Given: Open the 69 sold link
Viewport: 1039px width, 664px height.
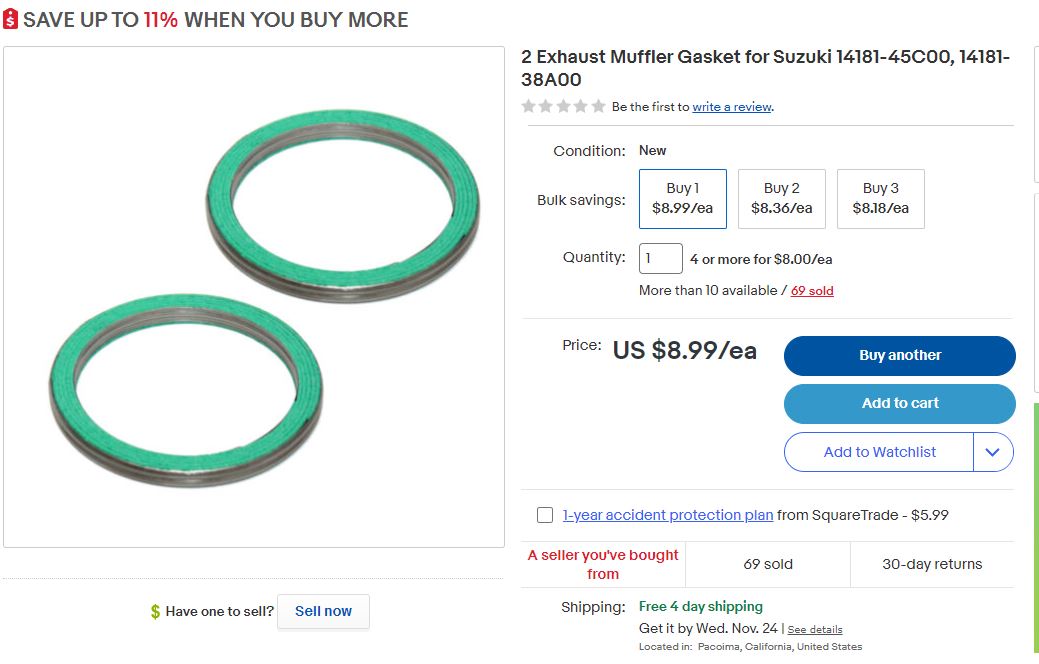Looking at the screenshot, I should 812,291.
